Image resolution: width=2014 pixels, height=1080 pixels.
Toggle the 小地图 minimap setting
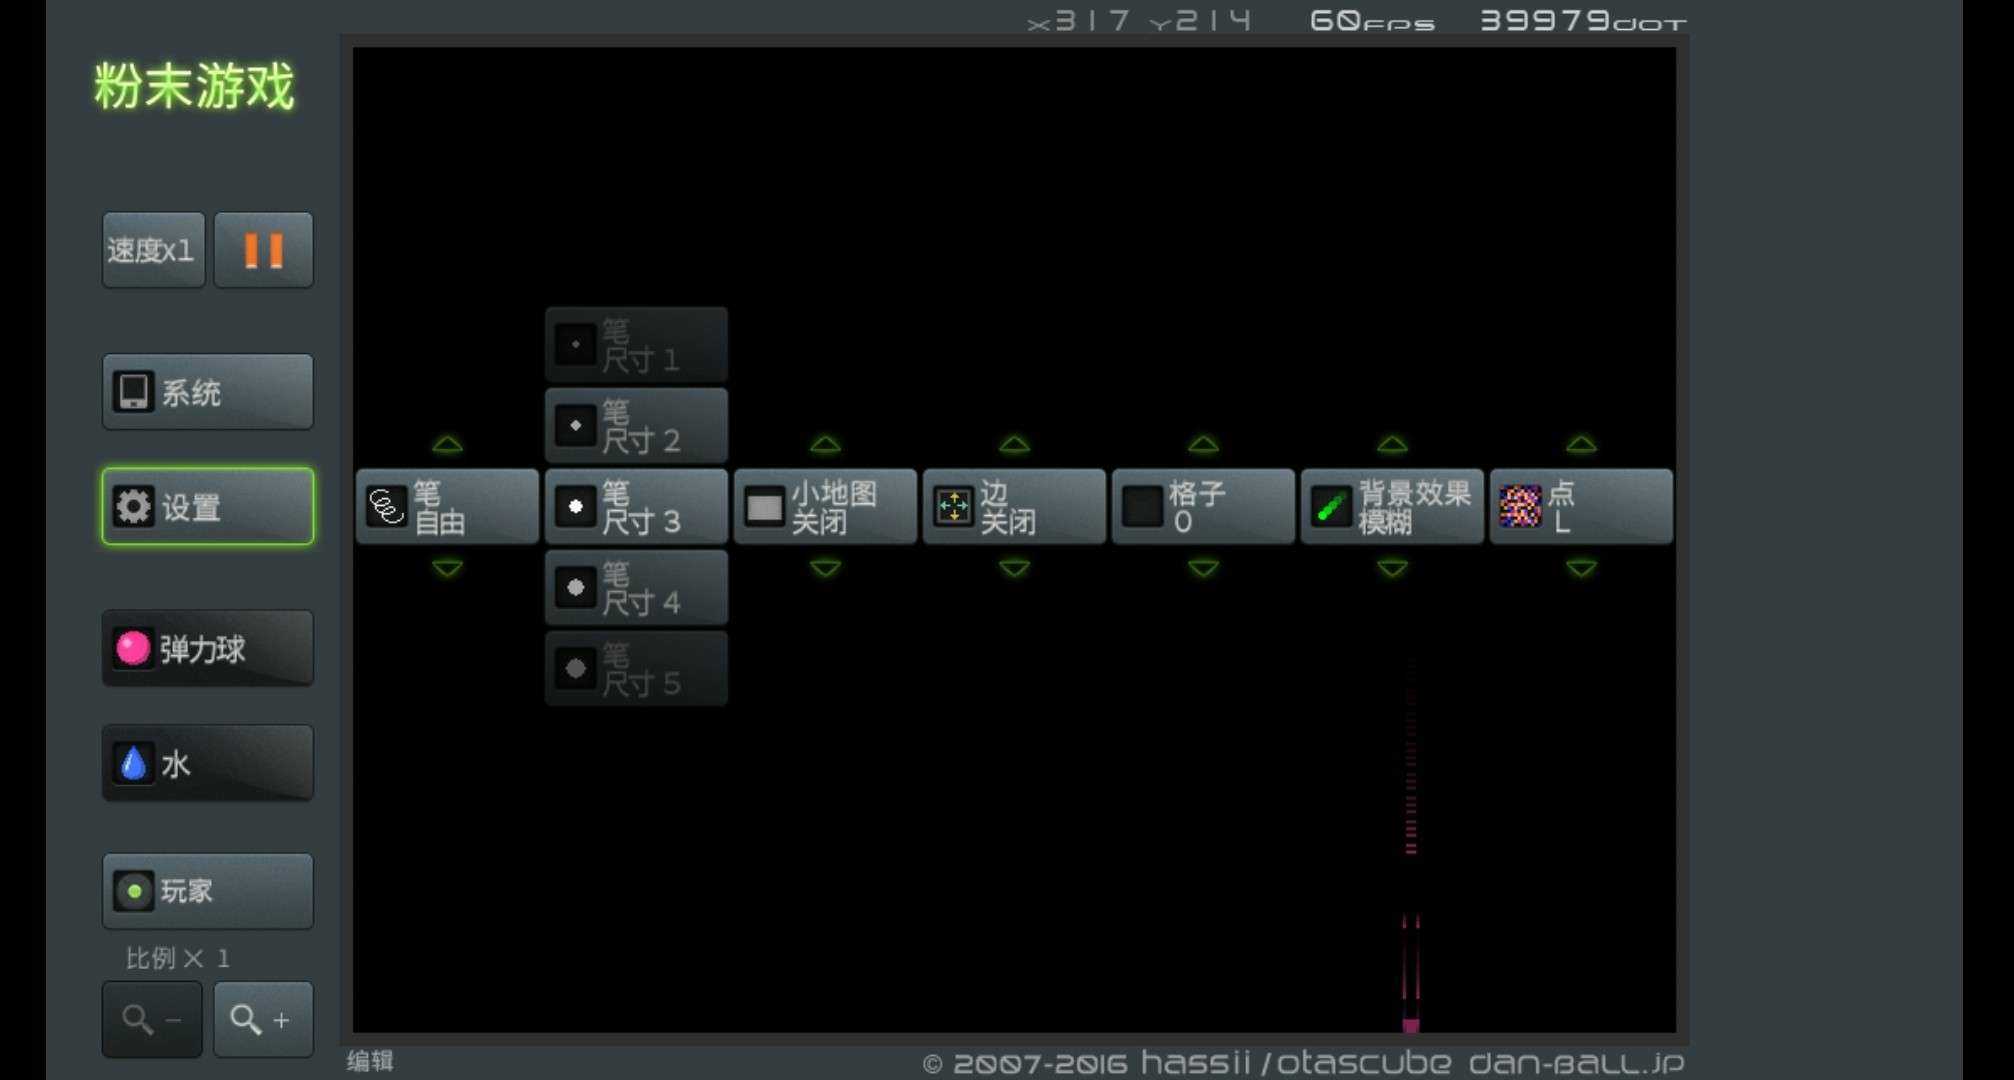coord(825,507)
